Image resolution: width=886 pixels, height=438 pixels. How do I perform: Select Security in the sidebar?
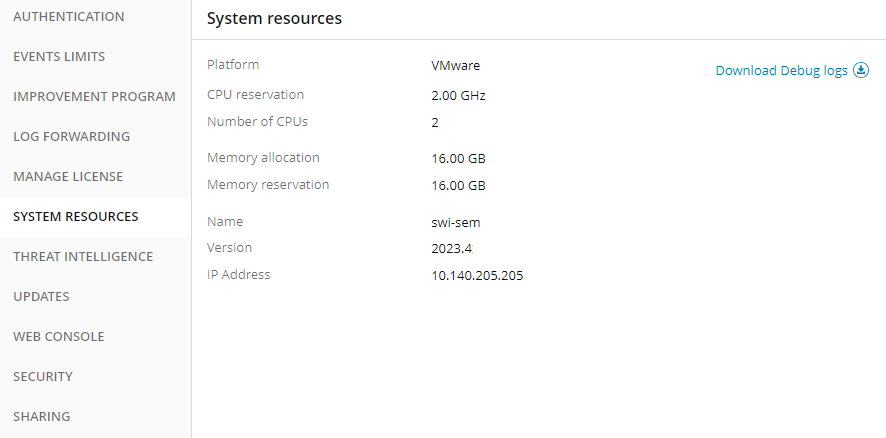tap(43, 377)
